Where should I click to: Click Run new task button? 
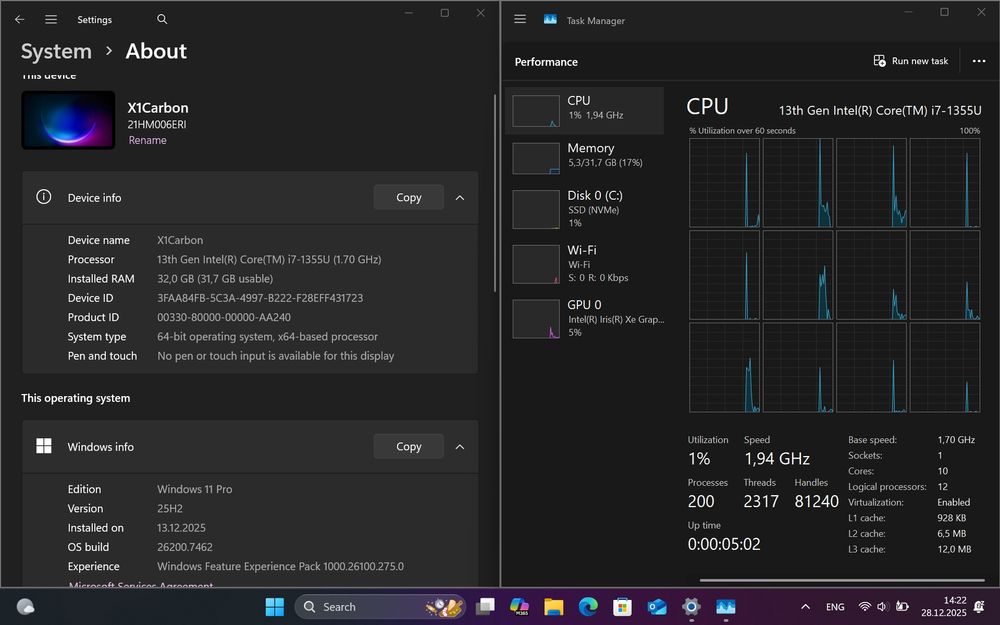coord(911,61)
